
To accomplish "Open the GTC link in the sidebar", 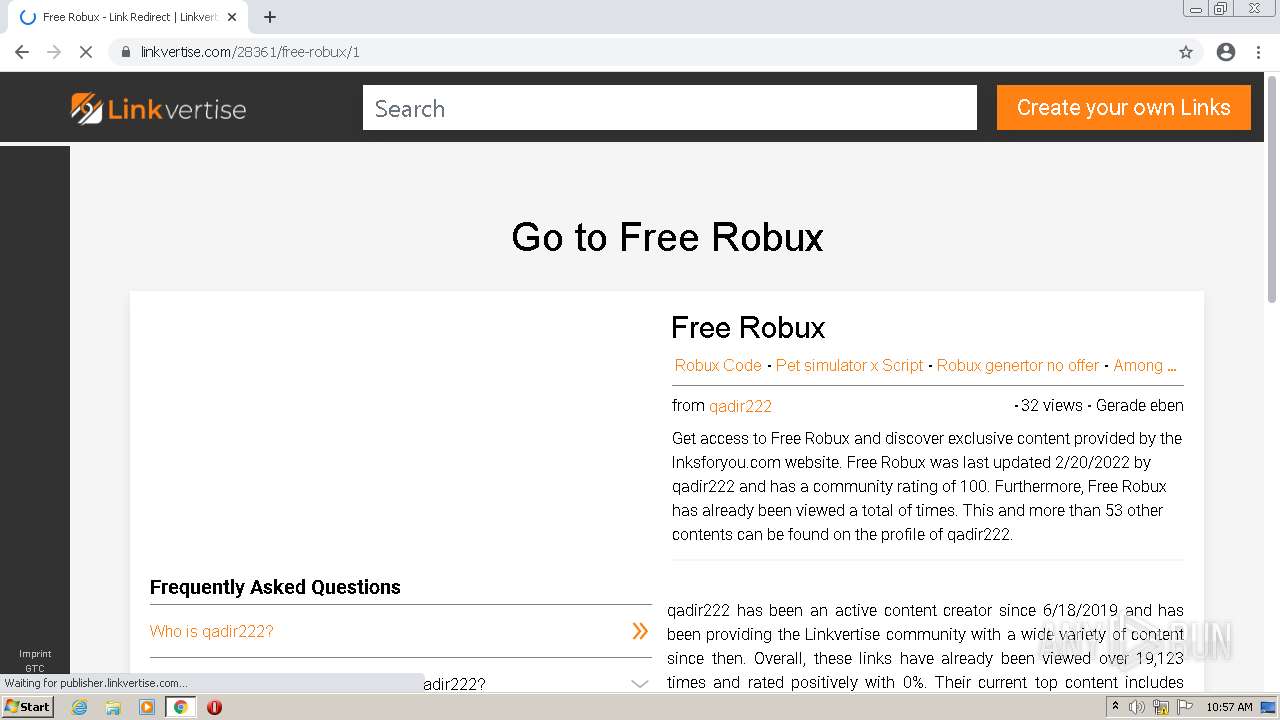I will [35, 668].
